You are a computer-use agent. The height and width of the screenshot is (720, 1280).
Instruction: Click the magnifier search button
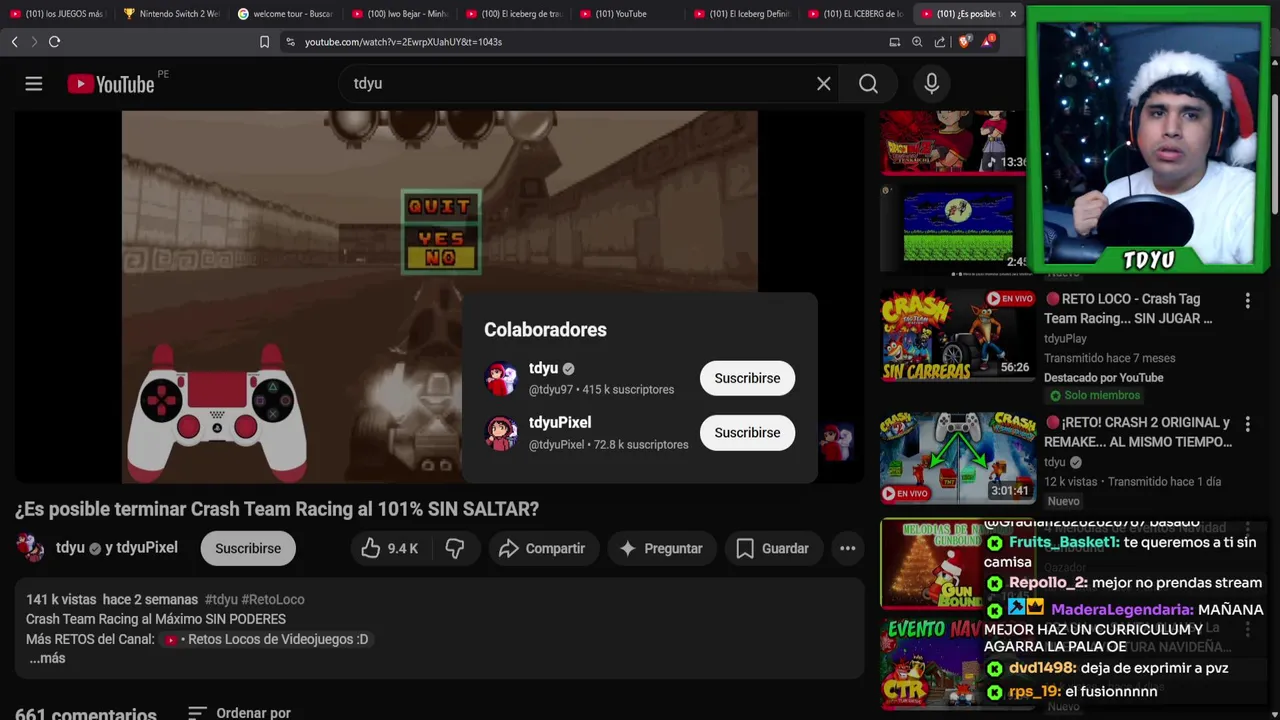[x=868, y=84]
